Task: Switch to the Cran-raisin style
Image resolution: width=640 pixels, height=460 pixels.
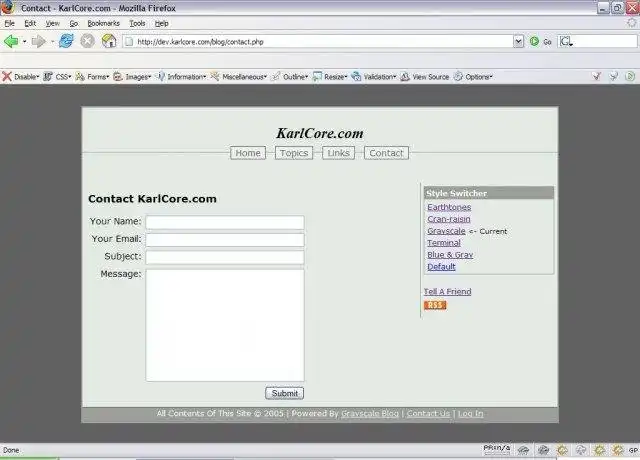Action: (x=449, y=219)
